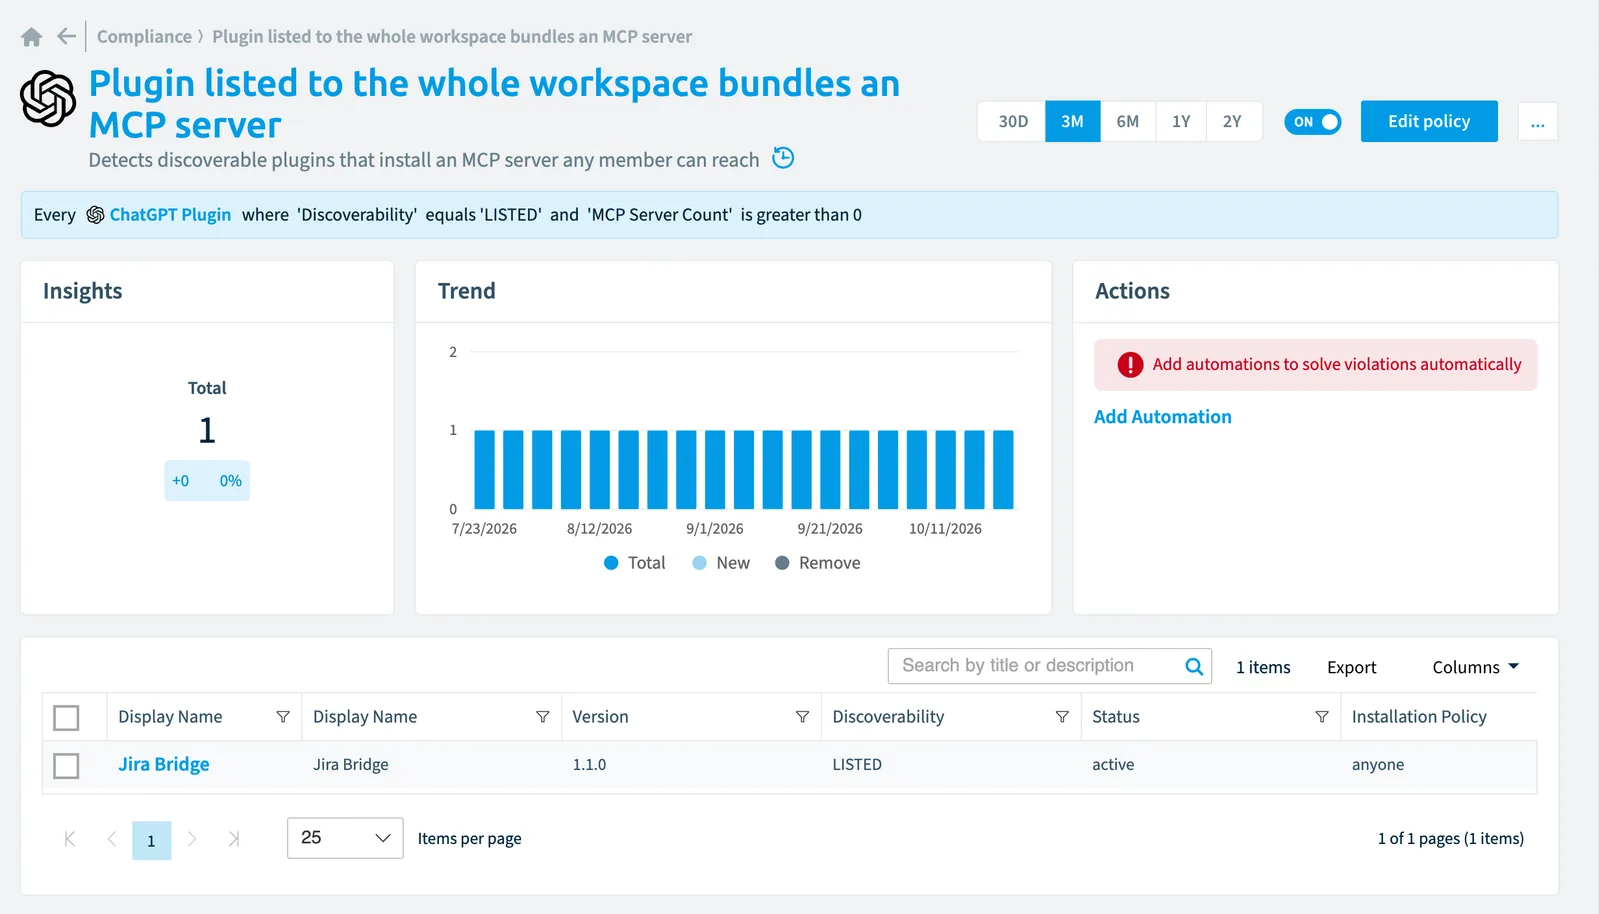The image size is (1600, 914).
Task: Click the last bar in Trend chart
Action: 1003,470
